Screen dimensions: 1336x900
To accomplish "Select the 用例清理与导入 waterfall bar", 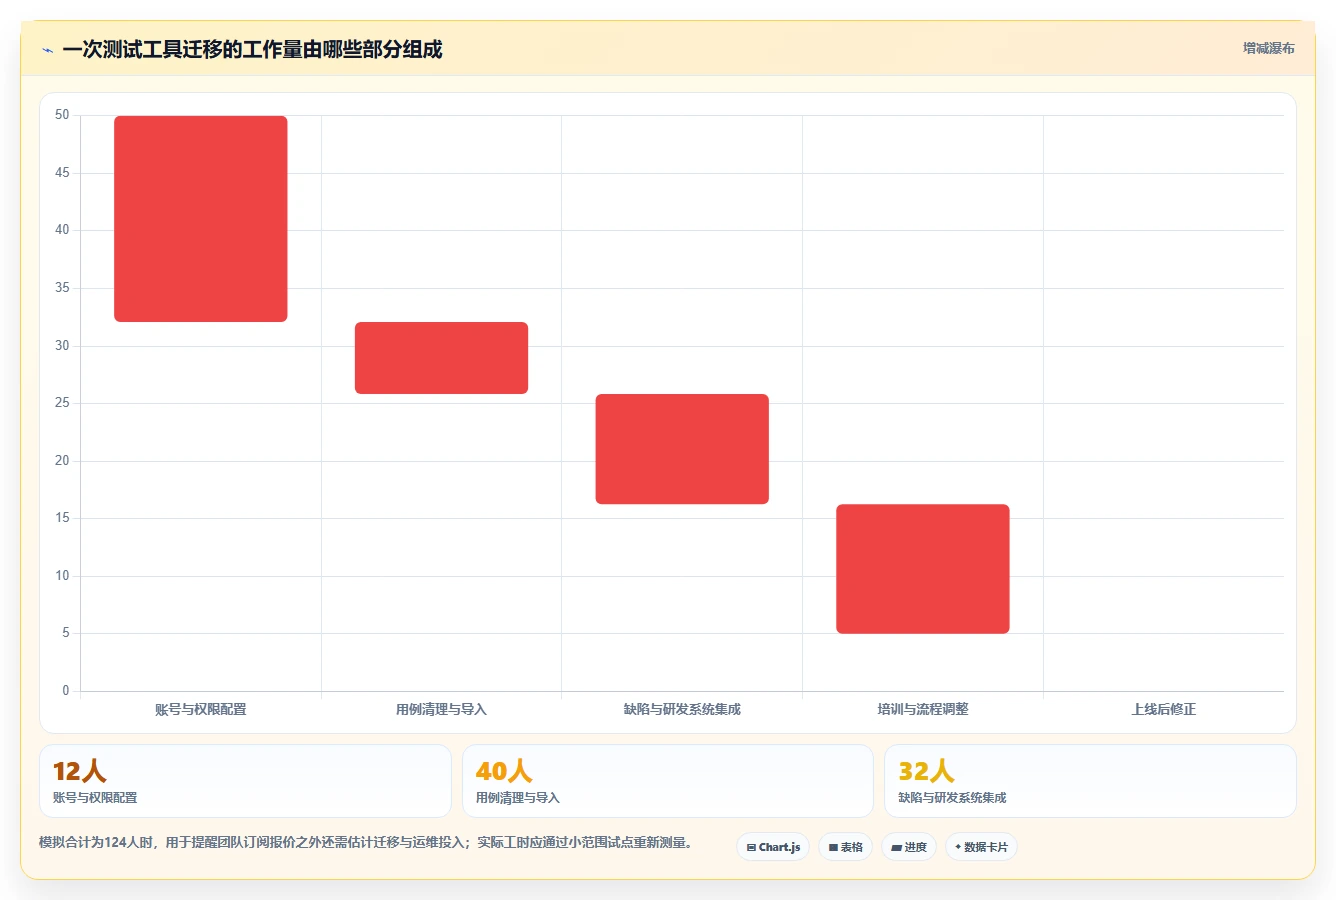I will click(441, 358).
